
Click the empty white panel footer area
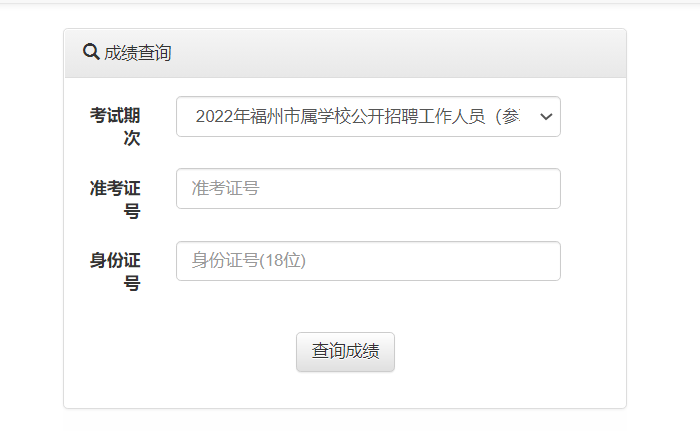point(345,390)
